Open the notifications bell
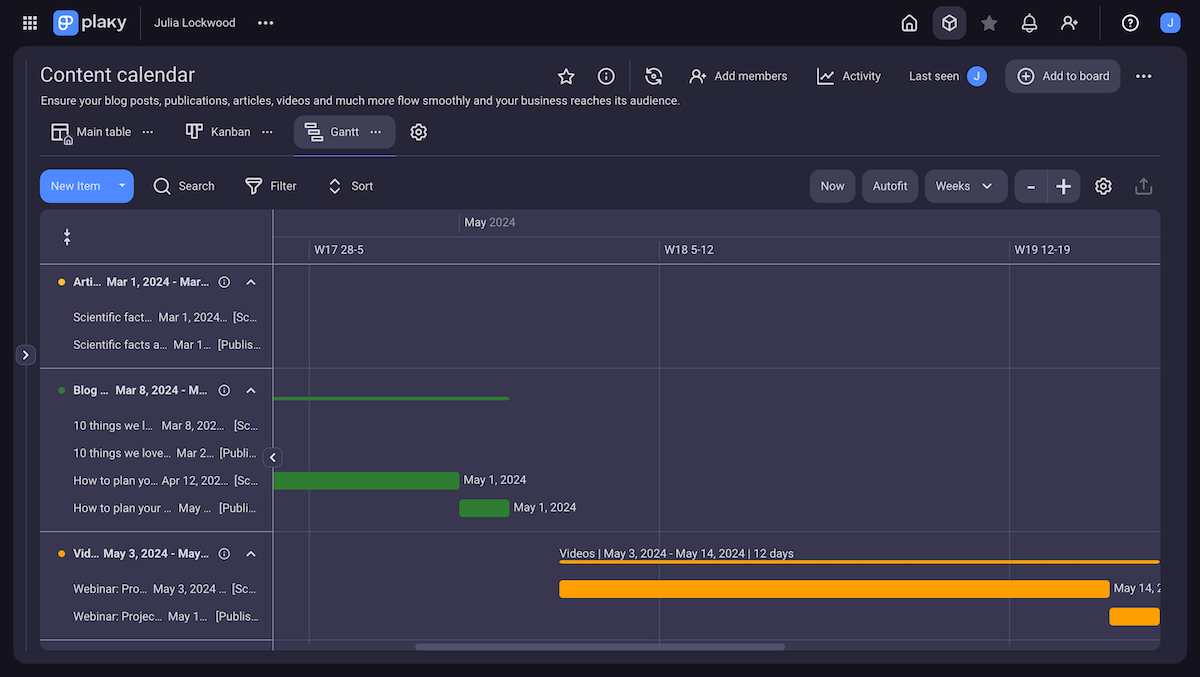 (1029, 23)
